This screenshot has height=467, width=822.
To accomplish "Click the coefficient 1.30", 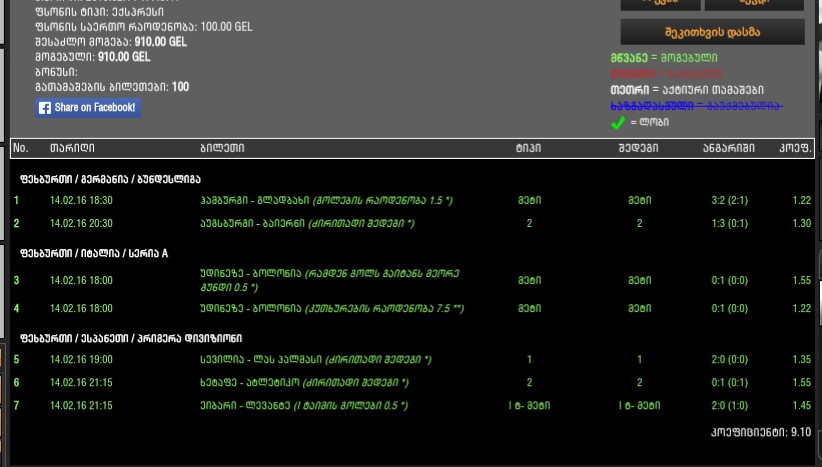I will [x=802, y=223].
